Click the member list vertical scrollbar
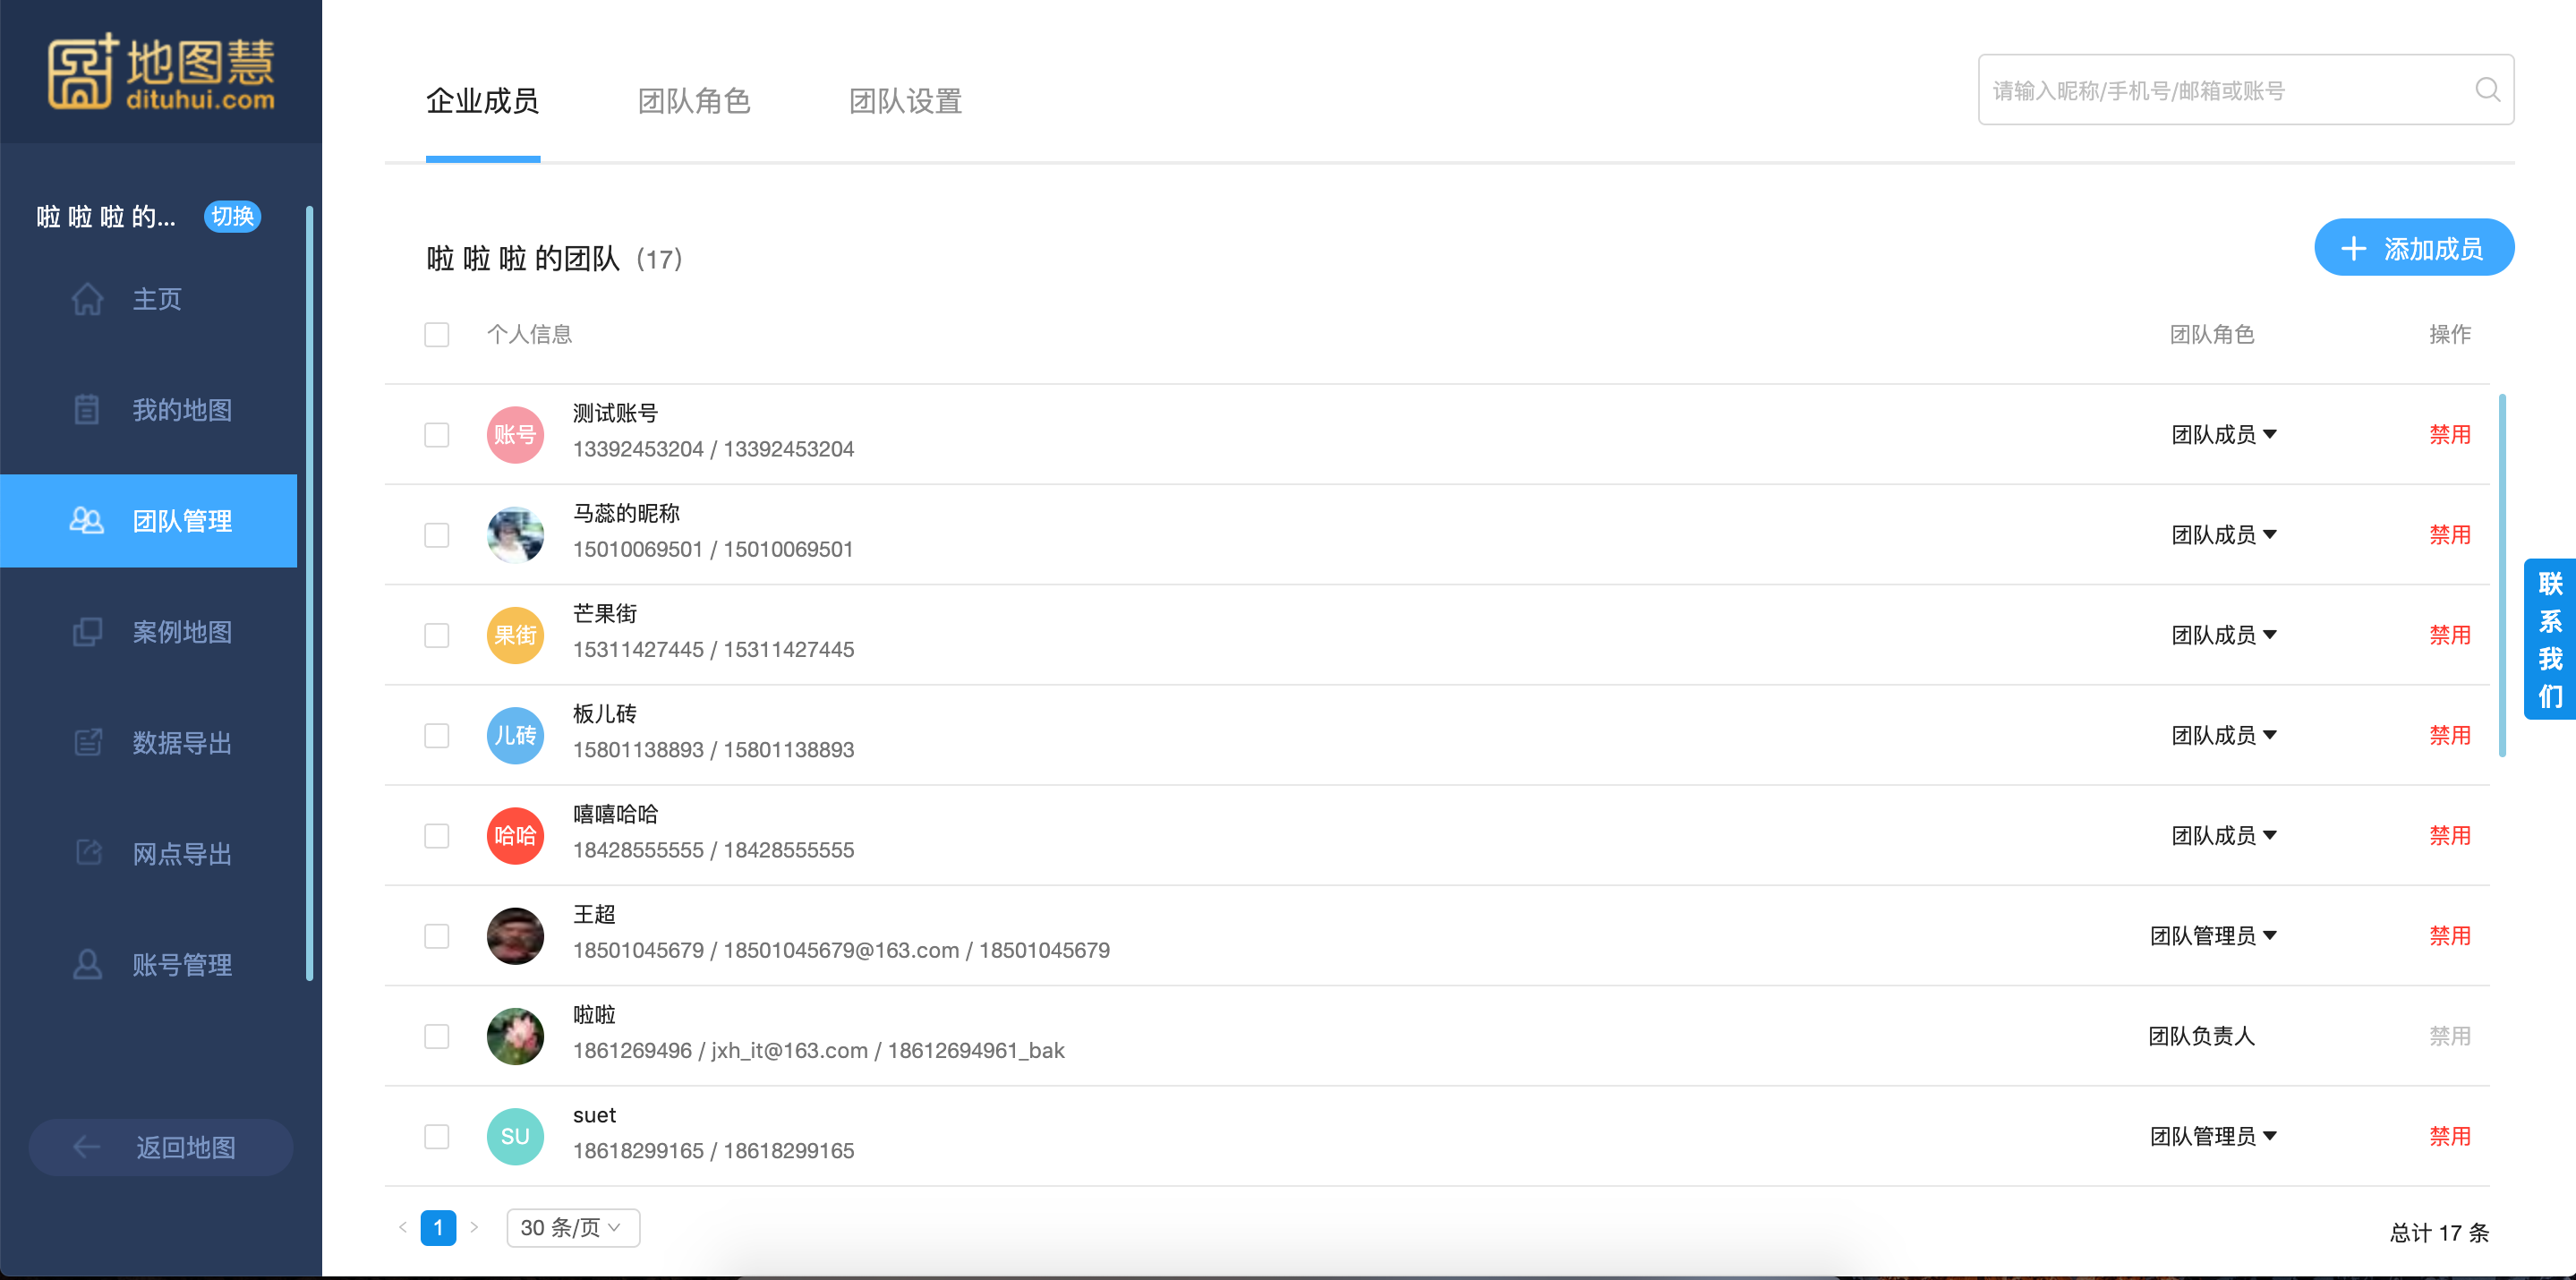This screenshot has height=1280, width=2576. click(x=2503, y=575)
